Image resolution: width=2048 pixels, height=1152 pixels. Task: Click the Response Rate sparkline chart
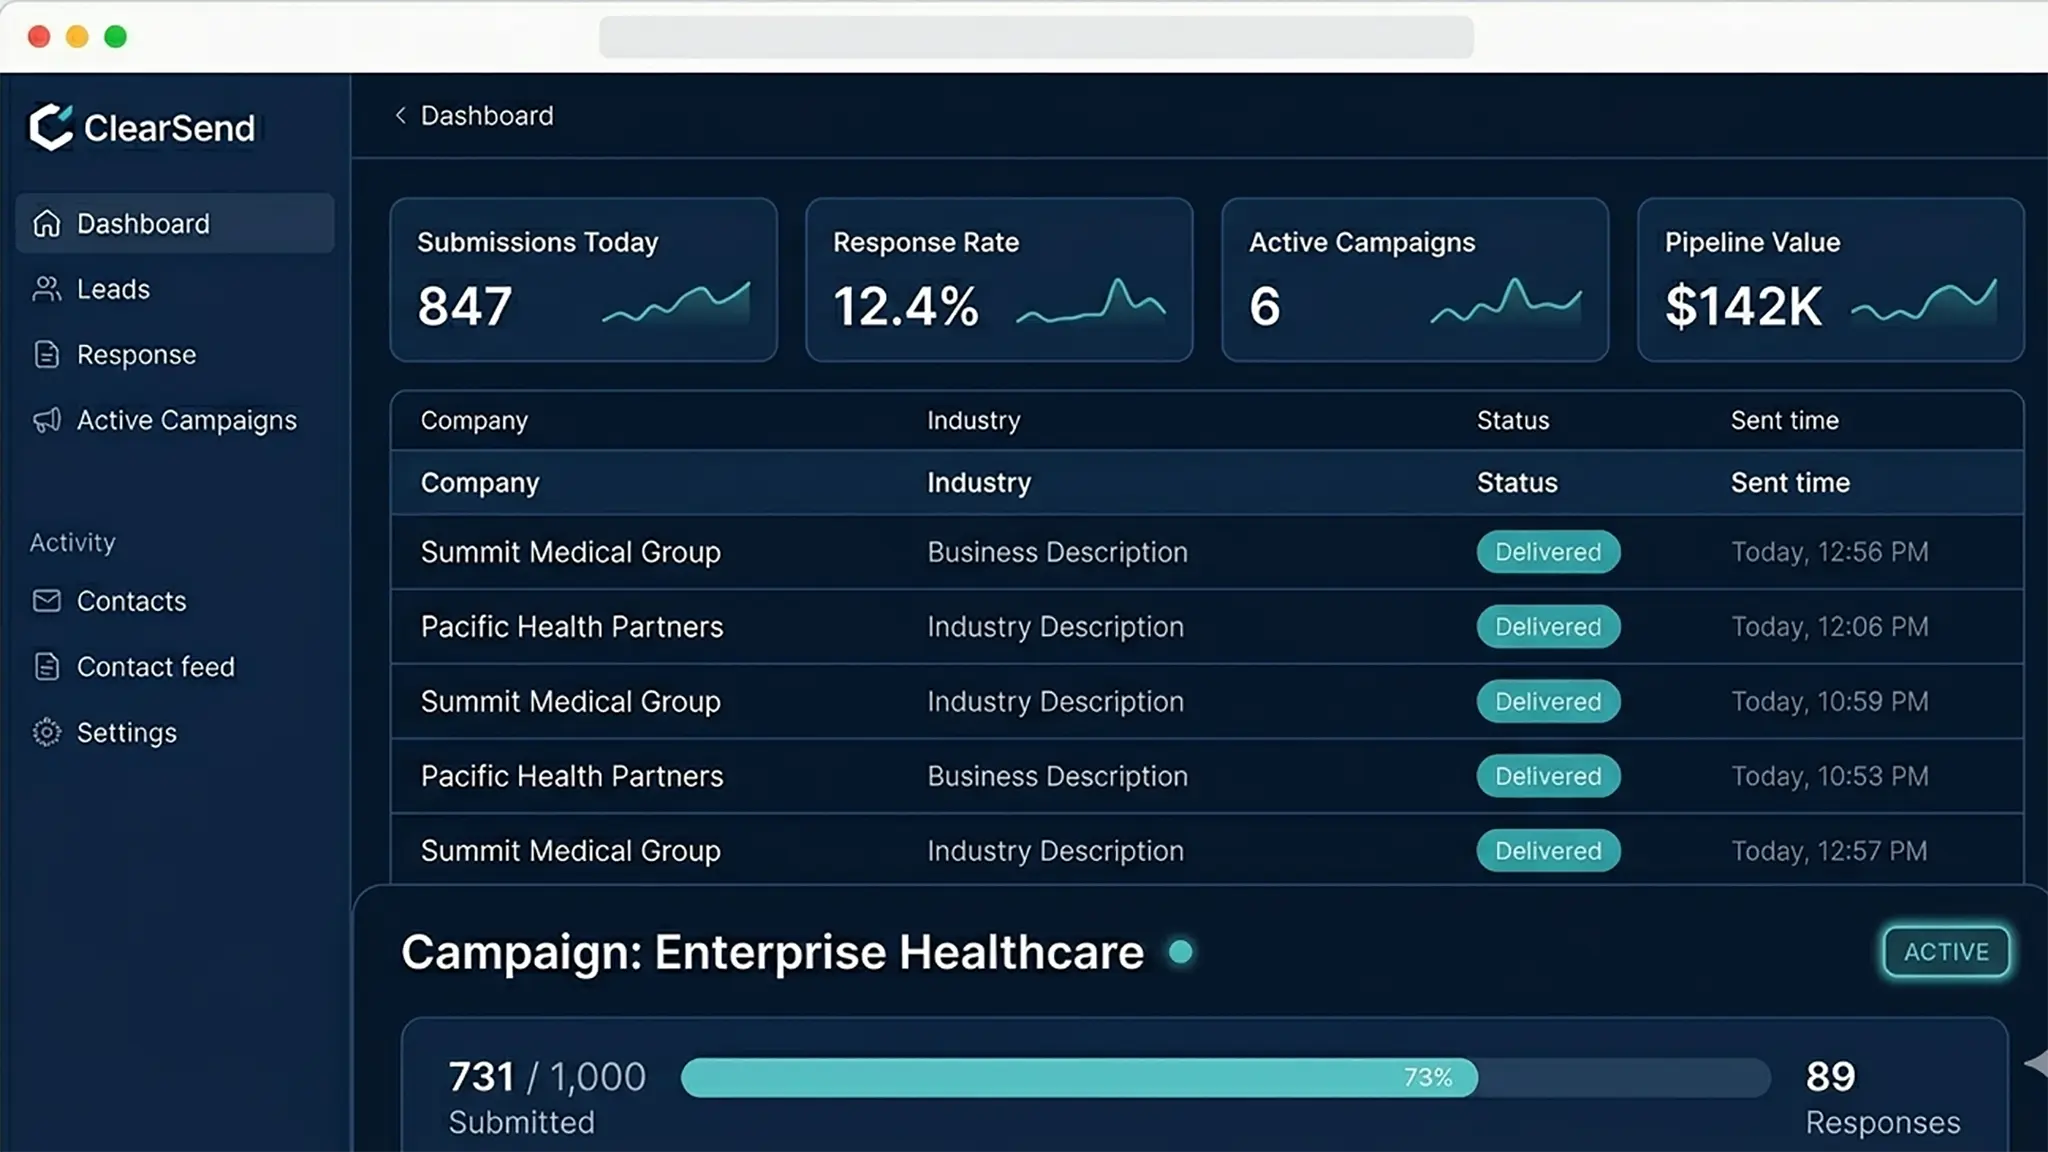pyautogui.click(x=1091, y=302)
